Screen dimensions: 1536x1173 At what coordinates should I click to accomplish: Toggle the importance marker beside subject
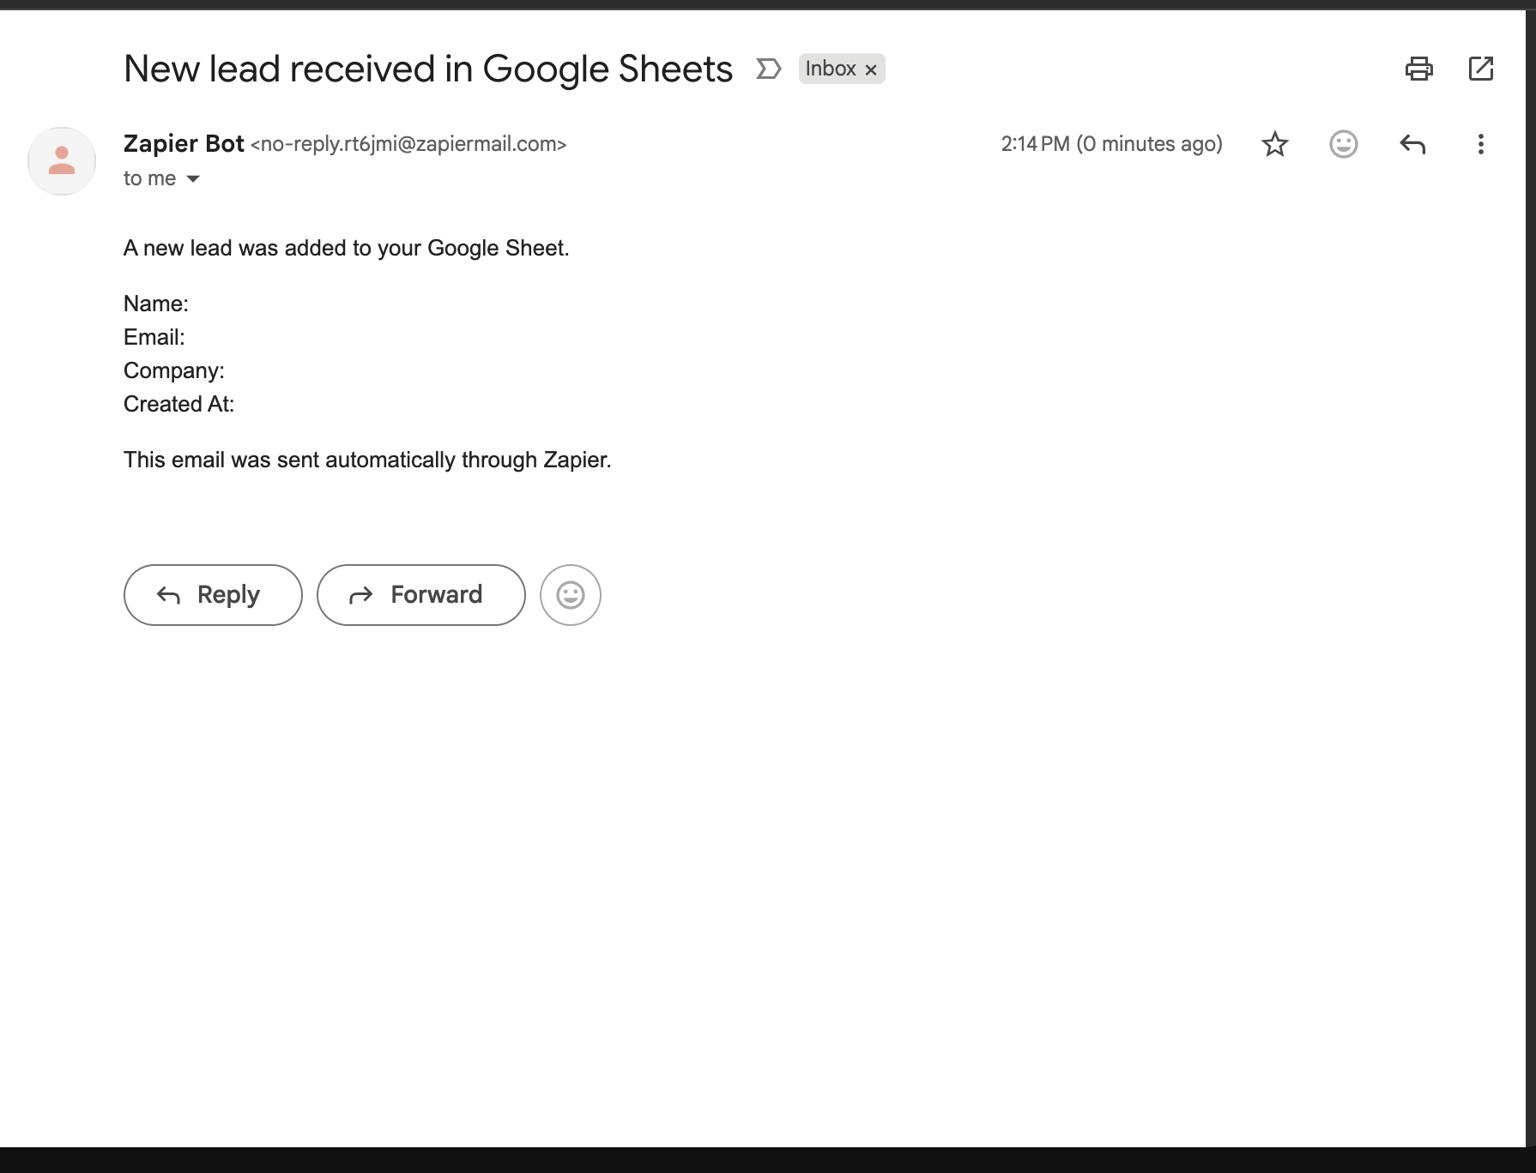point(768,69)
